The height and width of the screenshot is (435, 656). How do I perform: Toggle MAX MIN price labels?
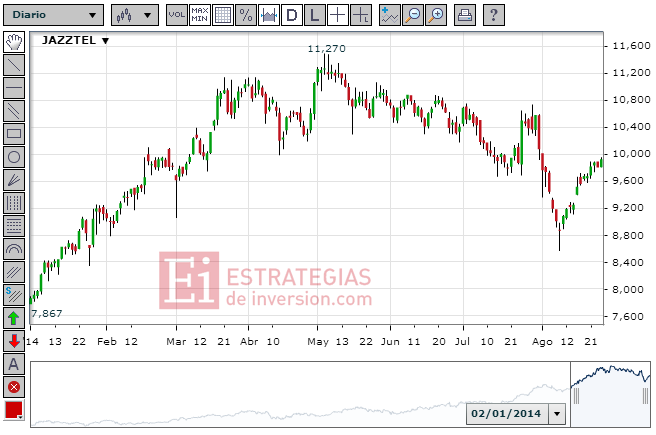(x=200, y=15)
